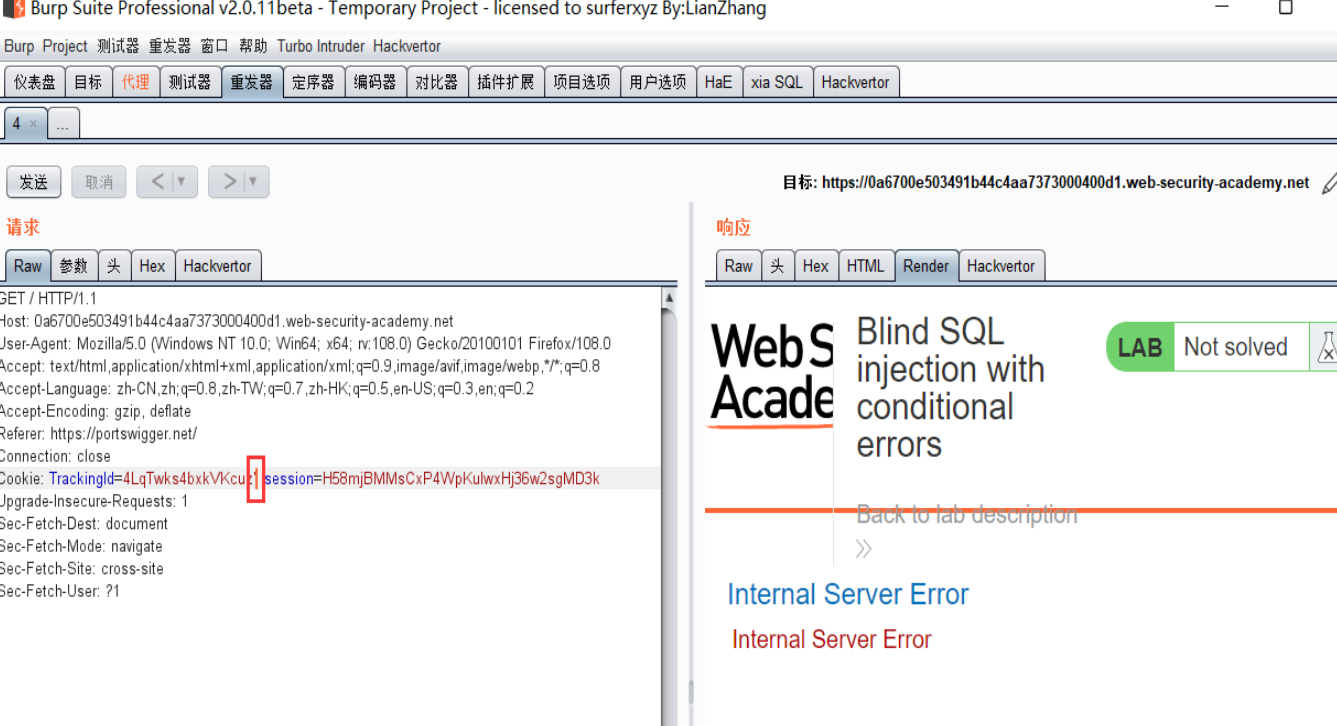Select the request 参数 tab
Viewport: 1337px width, 726px height.
point(74,266)
